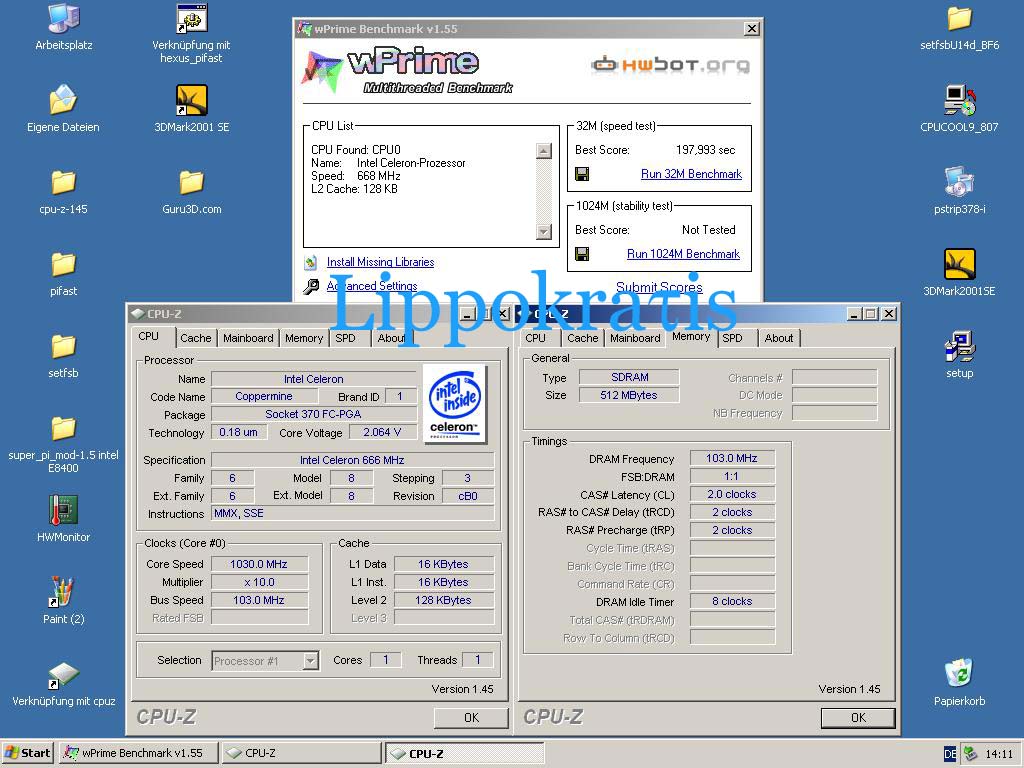Open Processor #1 selection dropdown
Viewport: 1024px width, 768px height.
click(311, 661)
